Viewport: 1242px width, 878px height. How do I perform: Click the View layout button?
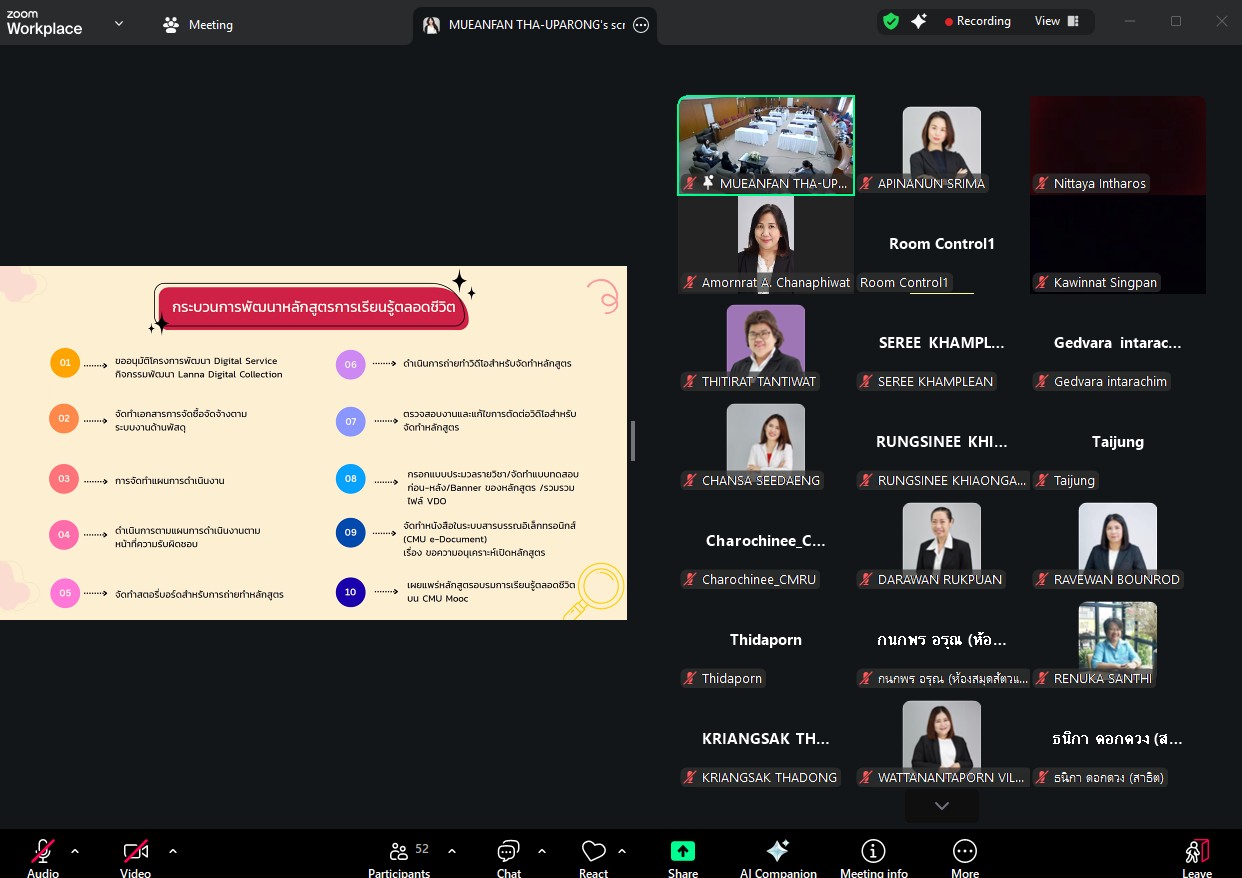pyautogui.click(x=1057, y=21)
